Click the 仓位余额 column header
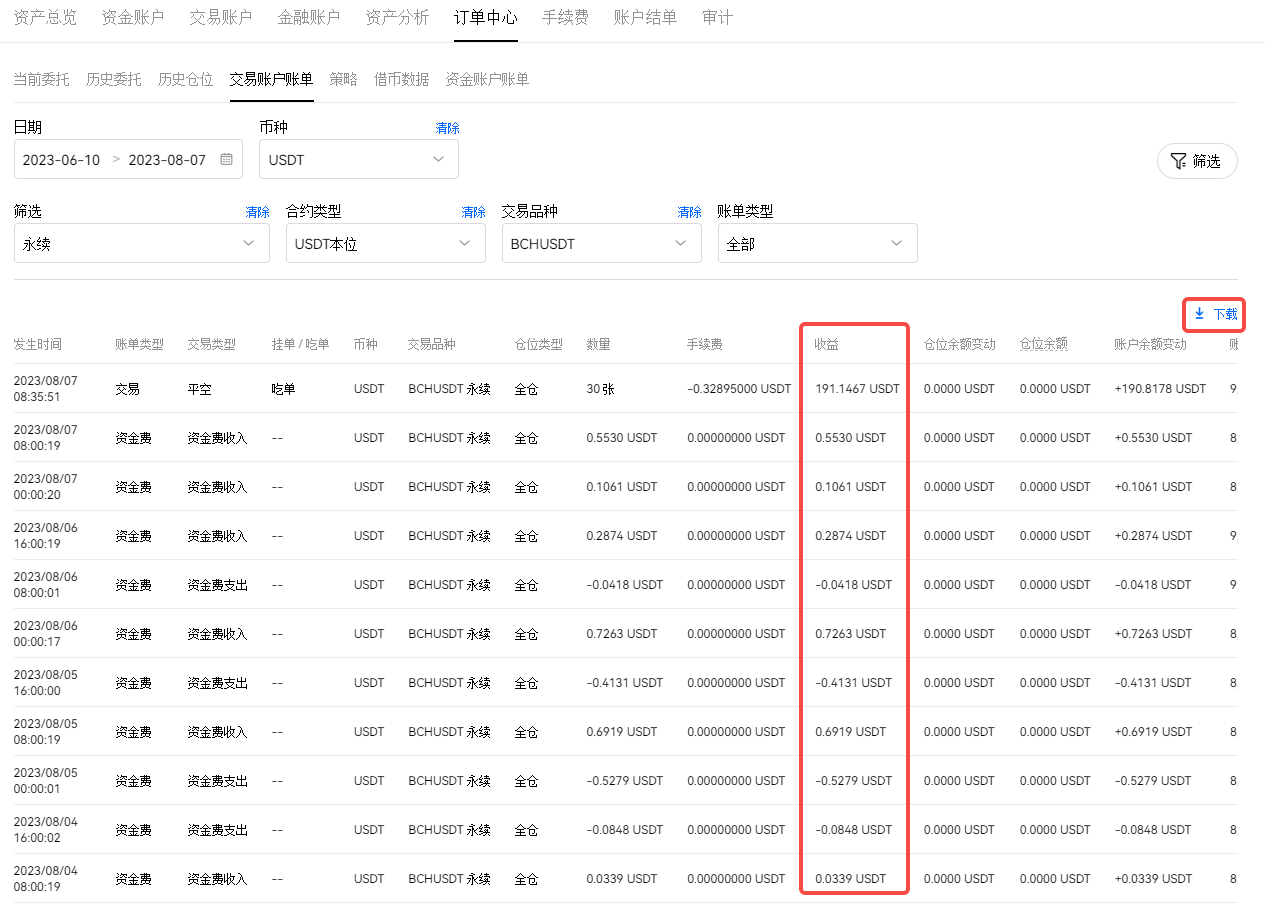Image resolution: width=1265 pixels, height=903 pixels. tap(1043, 344)
